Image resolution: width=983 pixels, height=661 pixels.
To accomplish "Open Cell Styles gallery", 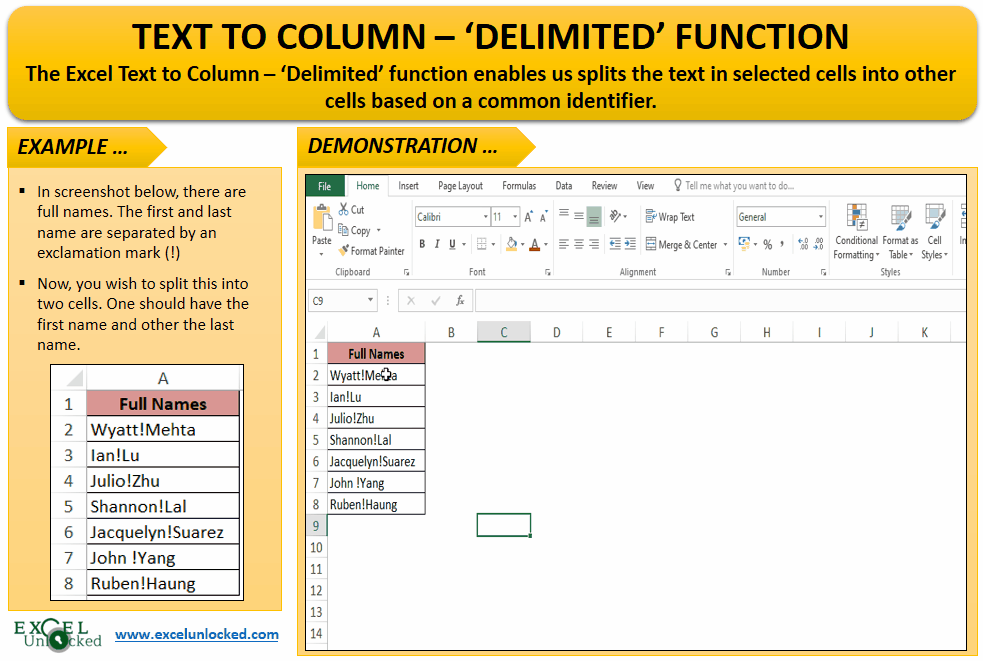I will click(x=934, y=231).
